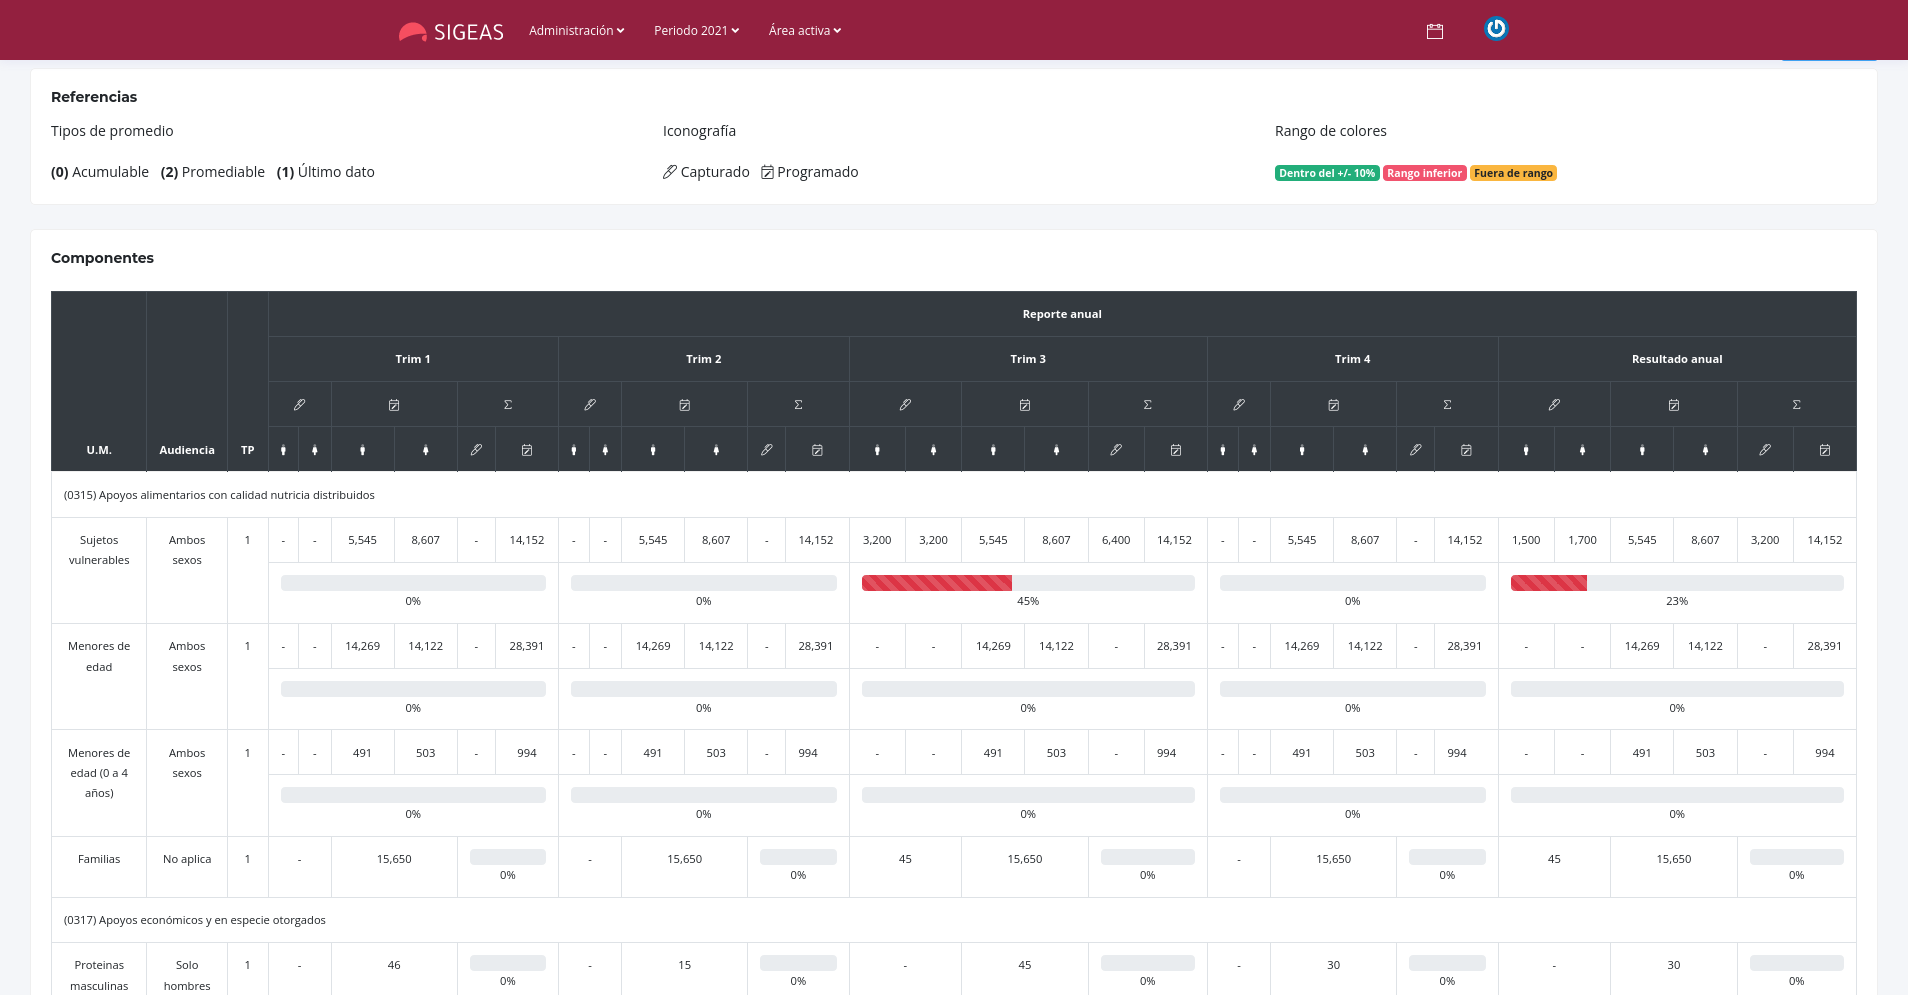Click the 'Menores de edad (0 a 4 años)' label
Screen dimensions: 1908x995
tap(99, 773)
